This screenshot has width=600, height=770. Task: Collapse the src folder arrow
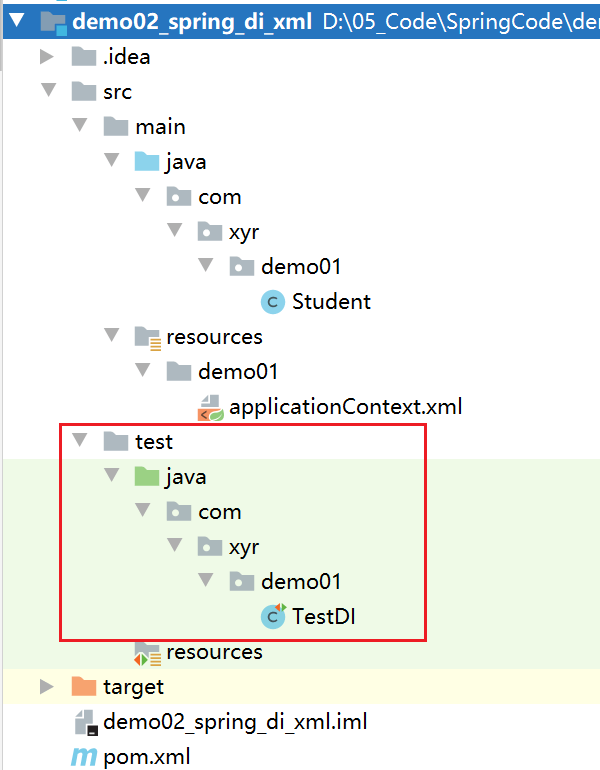(48, 90)
